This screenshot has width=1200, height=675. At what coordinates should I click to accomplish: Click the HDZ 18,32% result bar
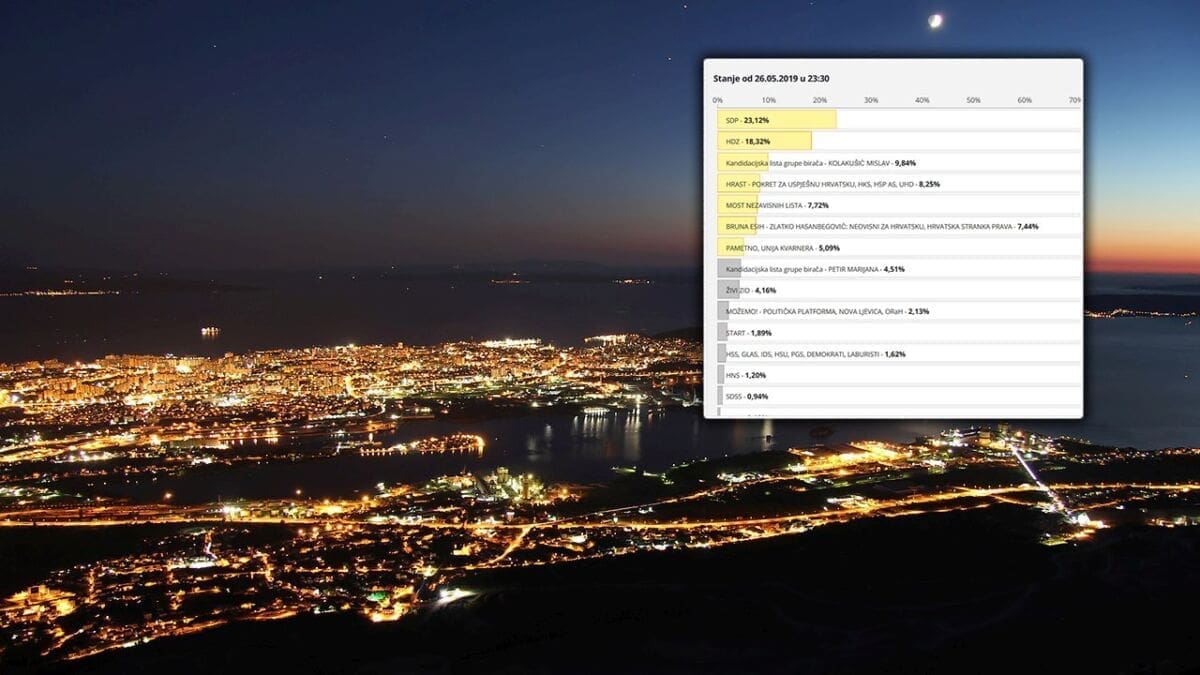[764, 142]
